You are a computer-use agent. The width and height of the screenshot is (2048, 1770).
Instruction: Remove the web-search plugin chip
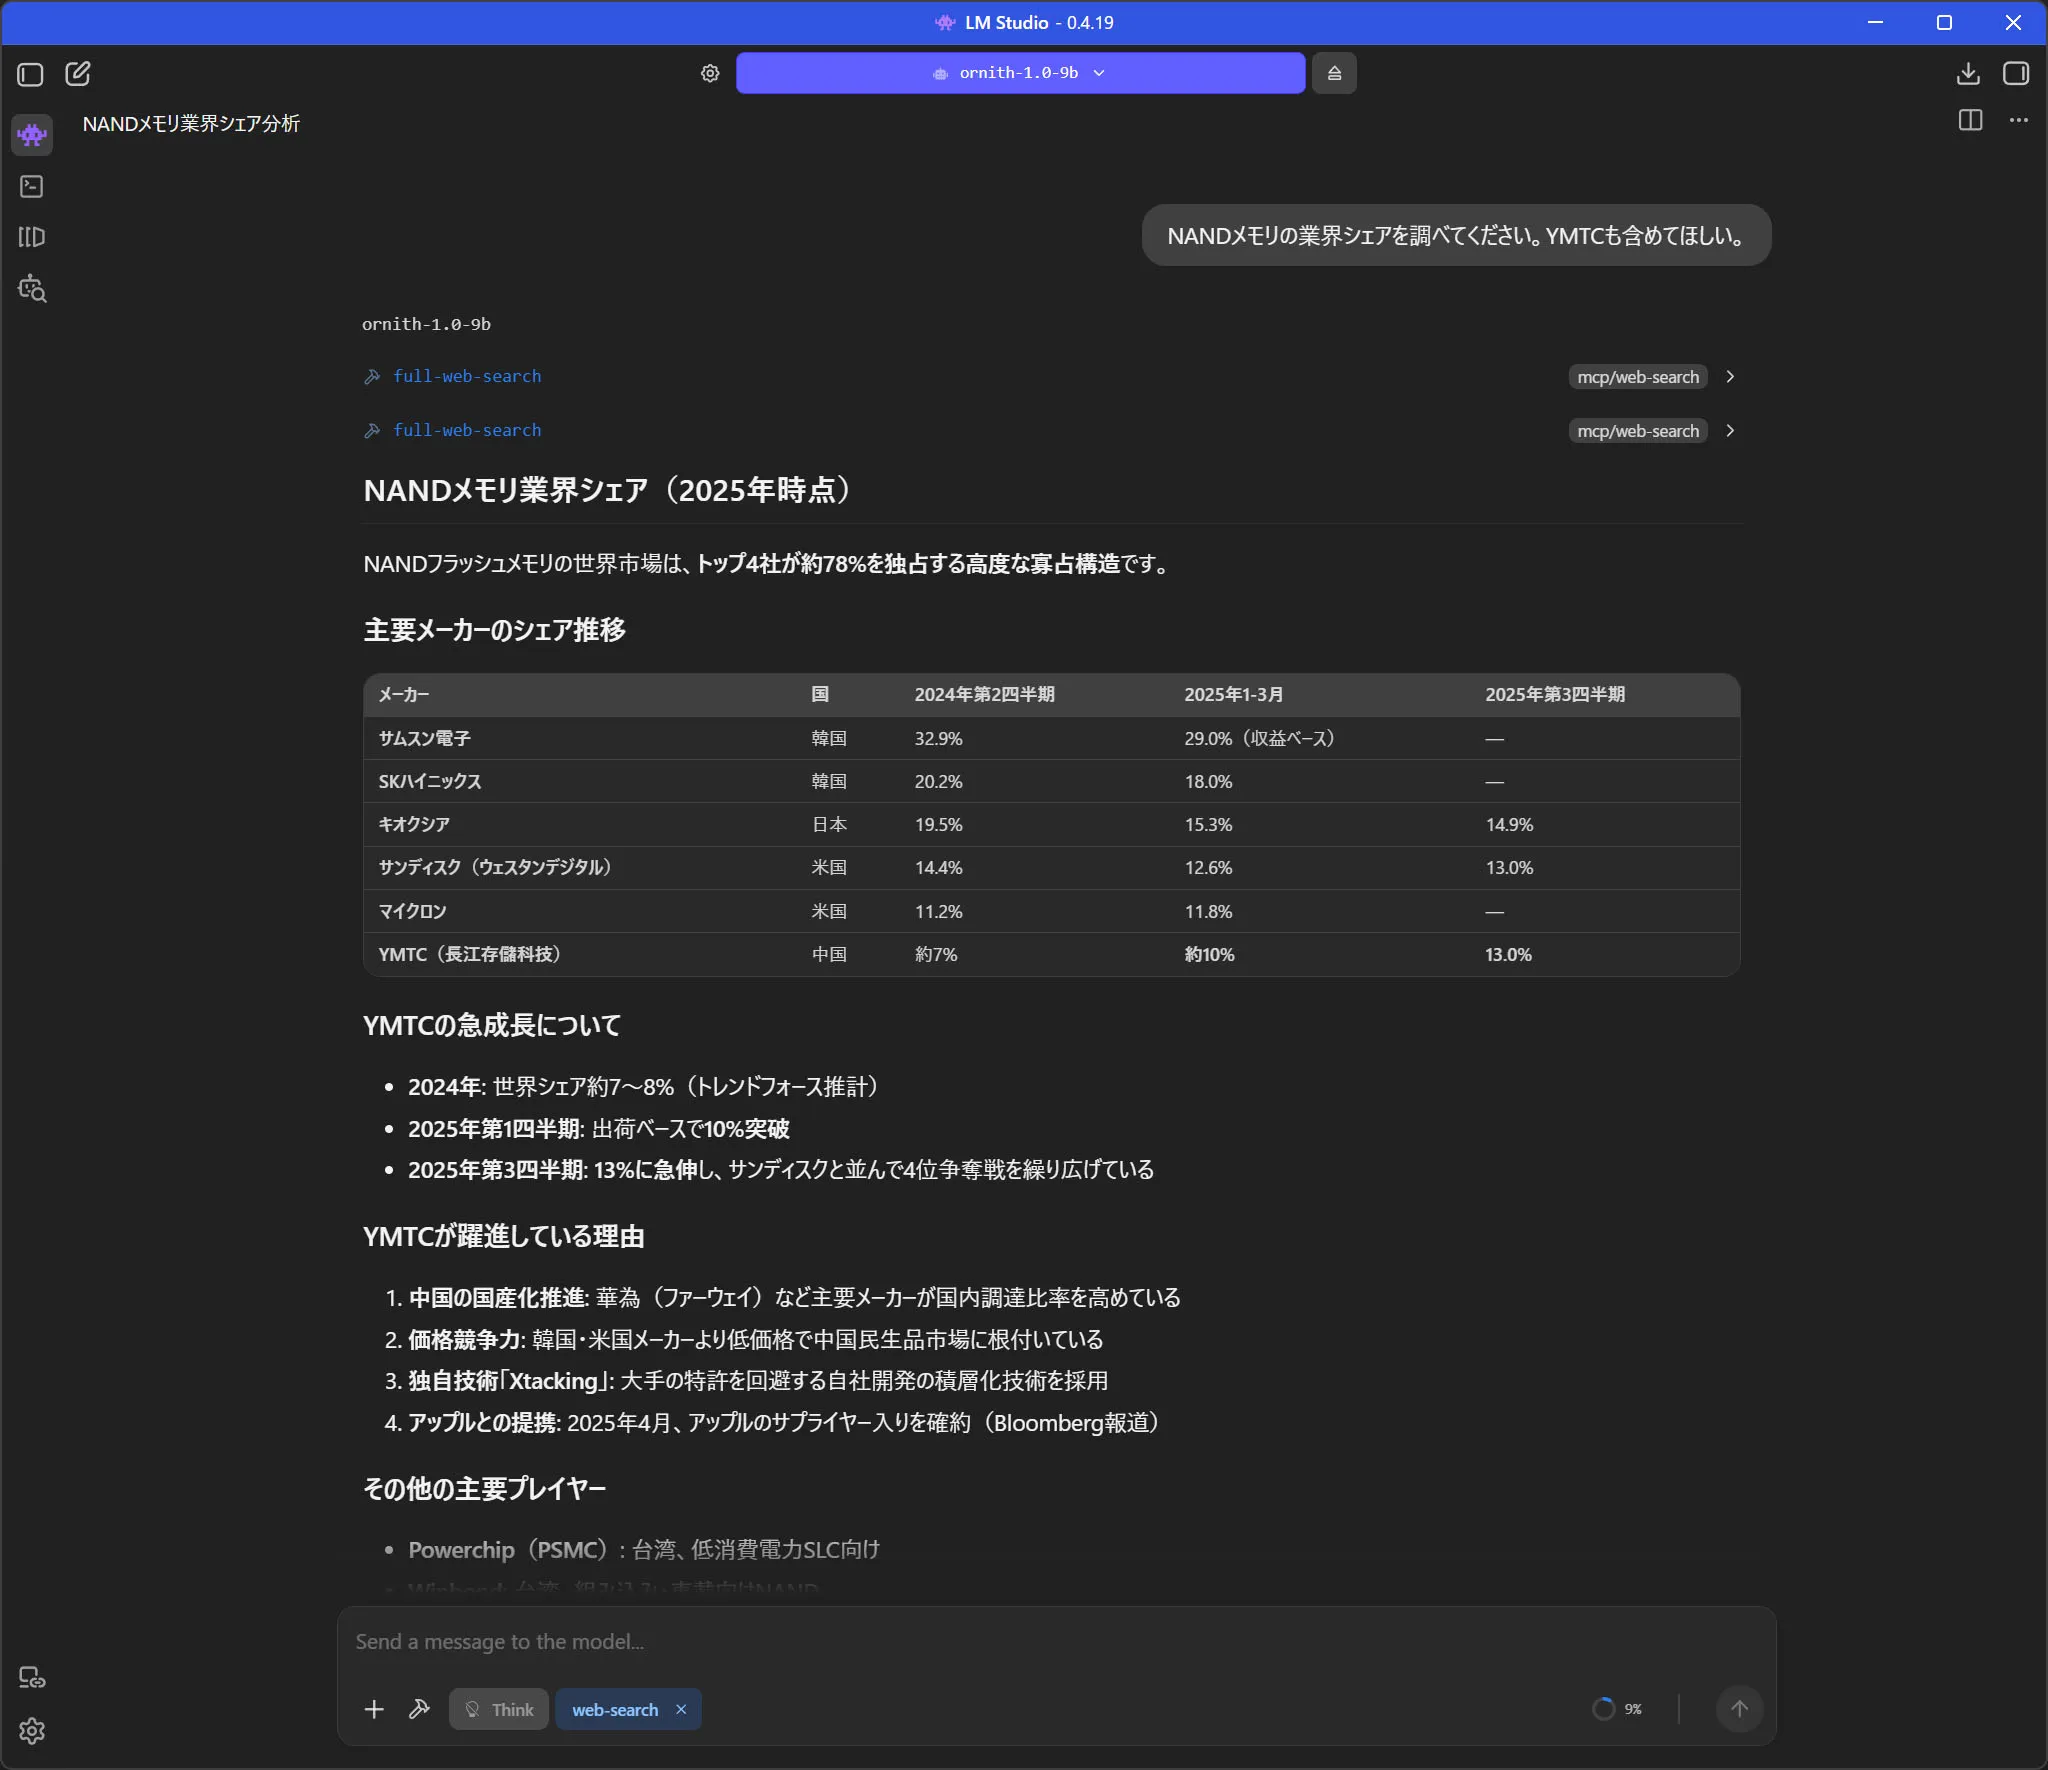coord(681,1709)
